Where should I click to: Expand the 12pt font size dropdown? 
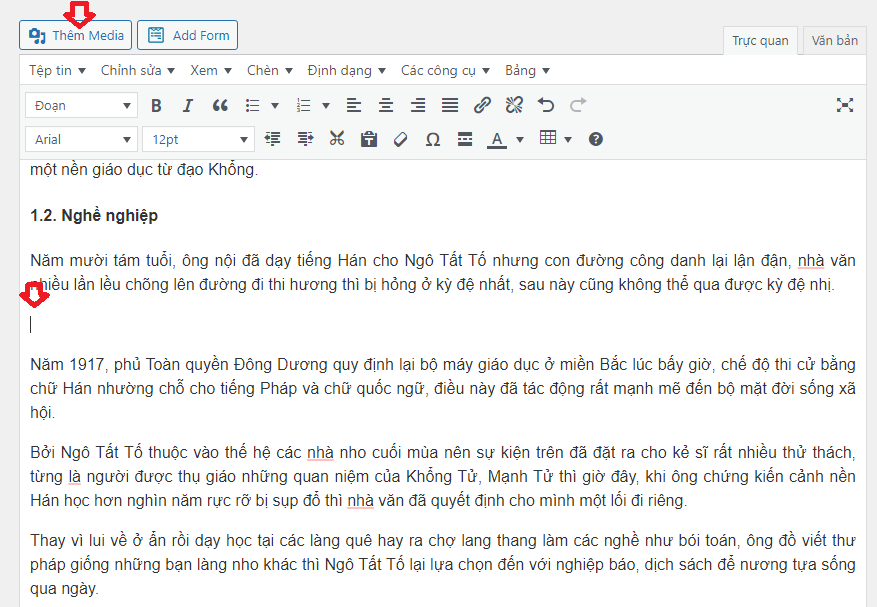[x=199, y=139]
